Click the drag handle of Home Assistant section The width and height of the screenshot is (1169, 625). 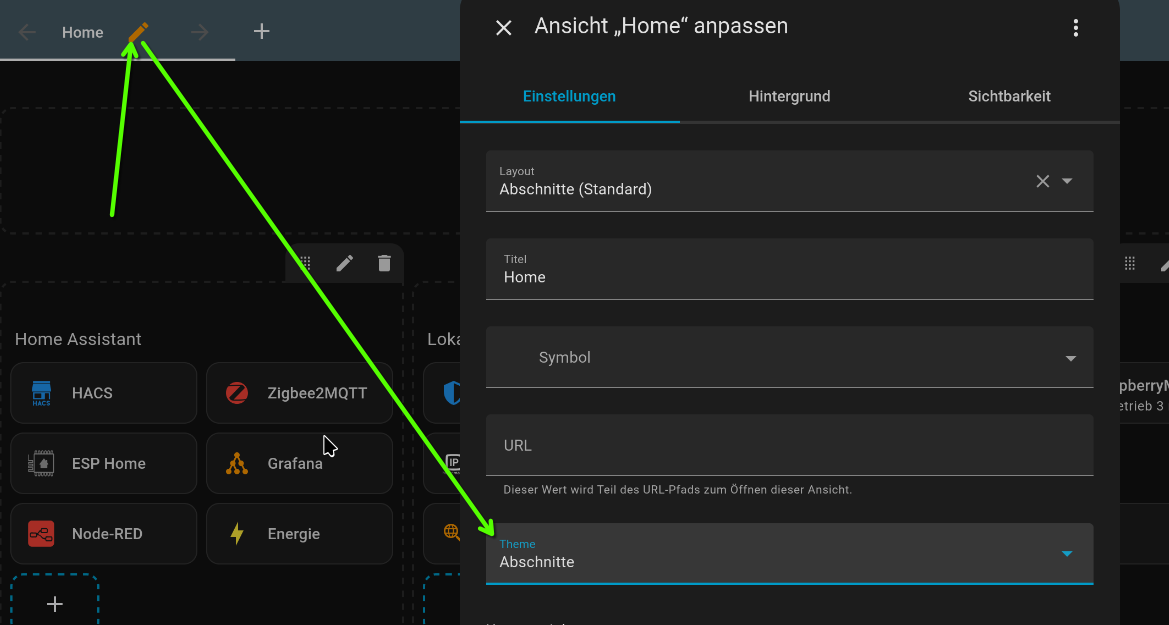click(x=306, y=263)
